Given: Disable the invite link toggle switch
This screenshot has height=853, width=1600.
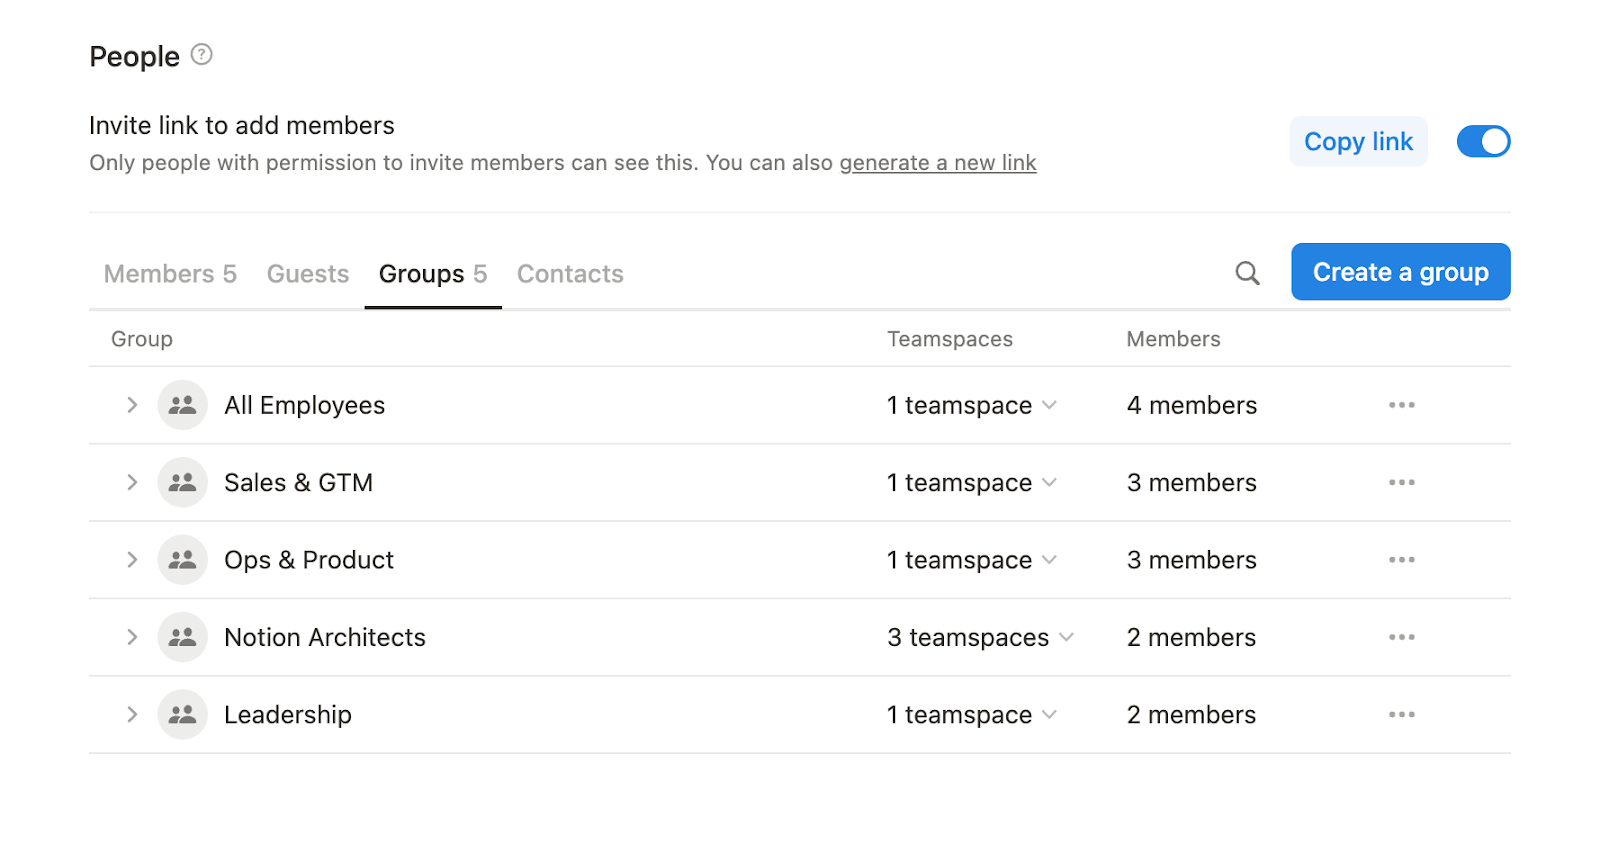Looking at the screenshot, I should [1483, 142].
